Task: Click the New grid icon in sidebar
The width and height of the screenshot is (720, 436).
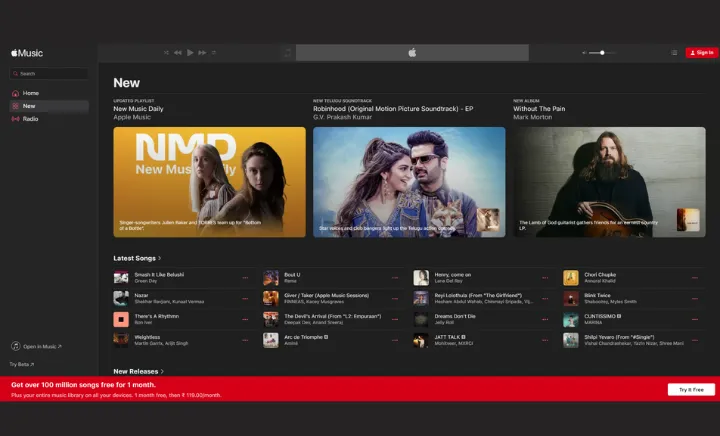Action: tap(15, 106)
